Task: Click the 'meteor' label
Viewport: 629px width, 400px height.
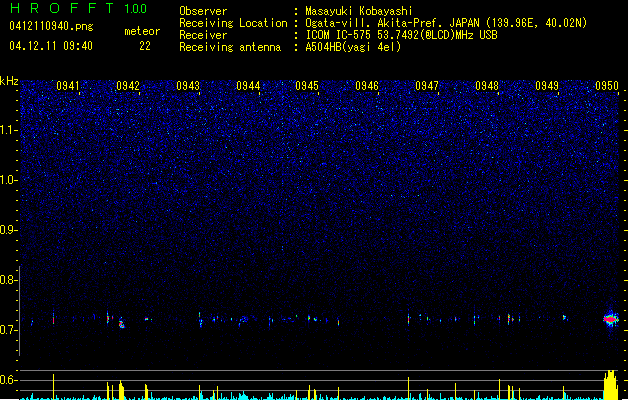Action: tap(142, 31)
